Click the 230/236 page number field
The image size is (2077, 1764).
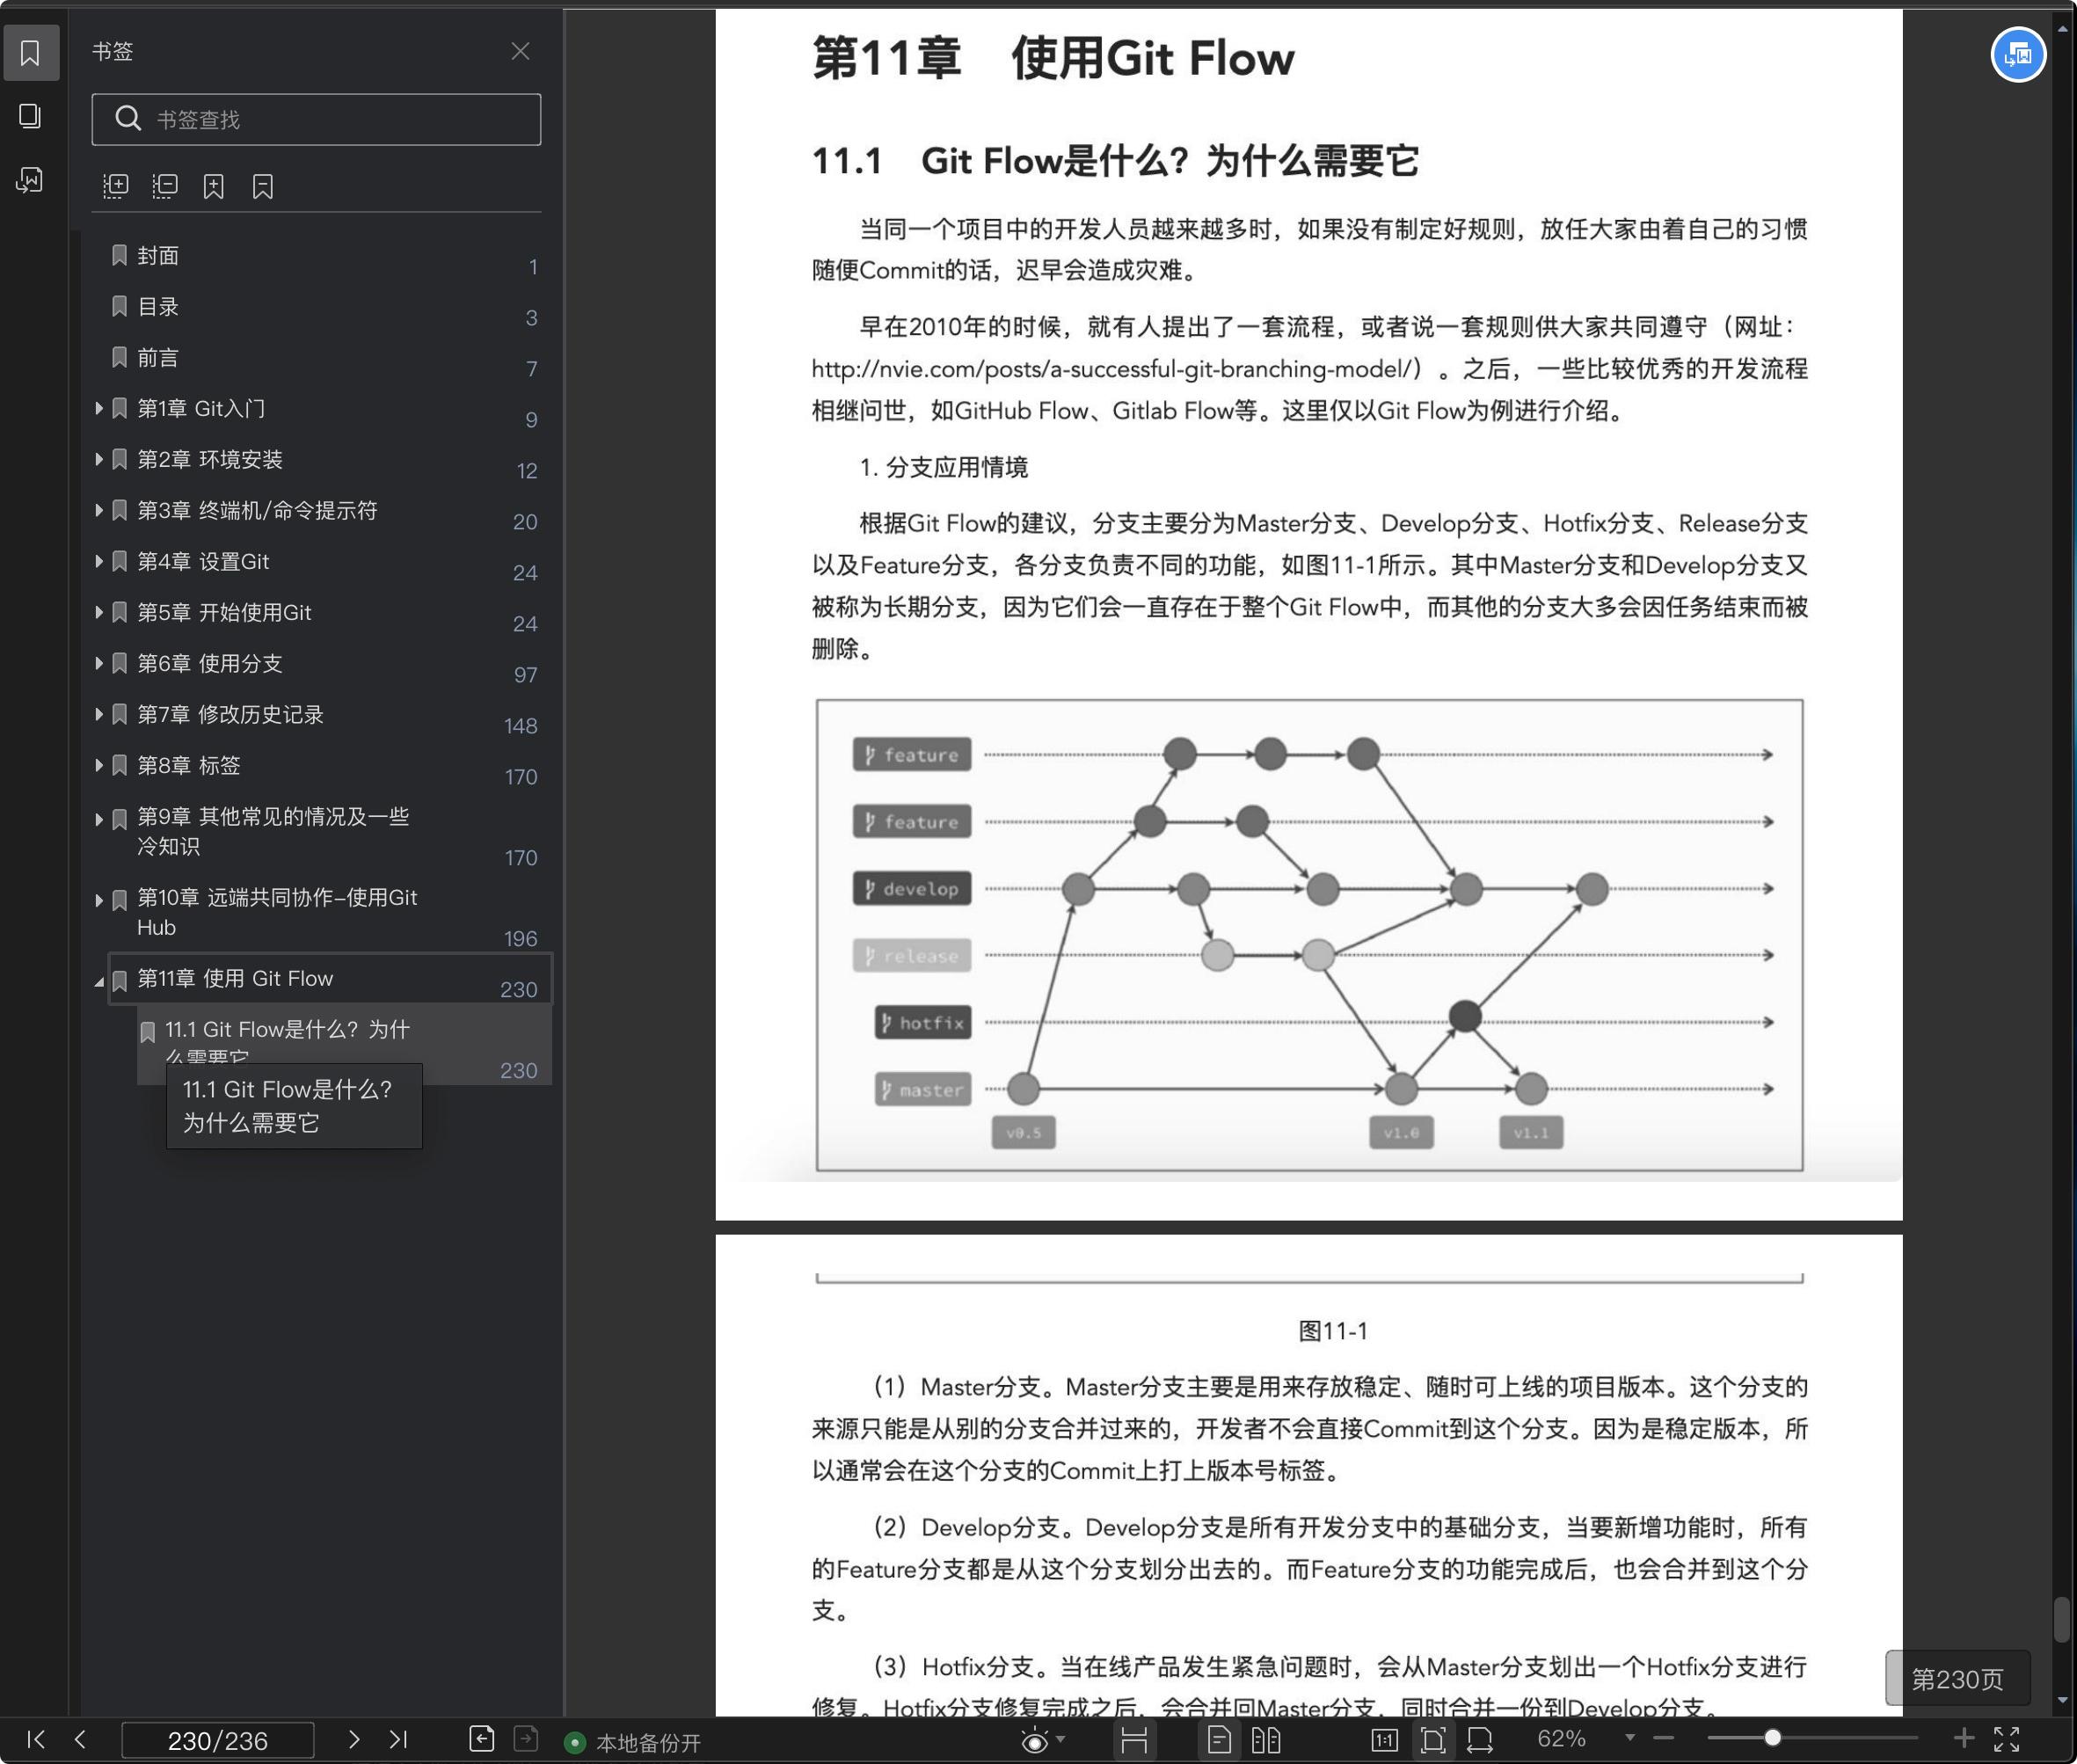point(218,1741)
